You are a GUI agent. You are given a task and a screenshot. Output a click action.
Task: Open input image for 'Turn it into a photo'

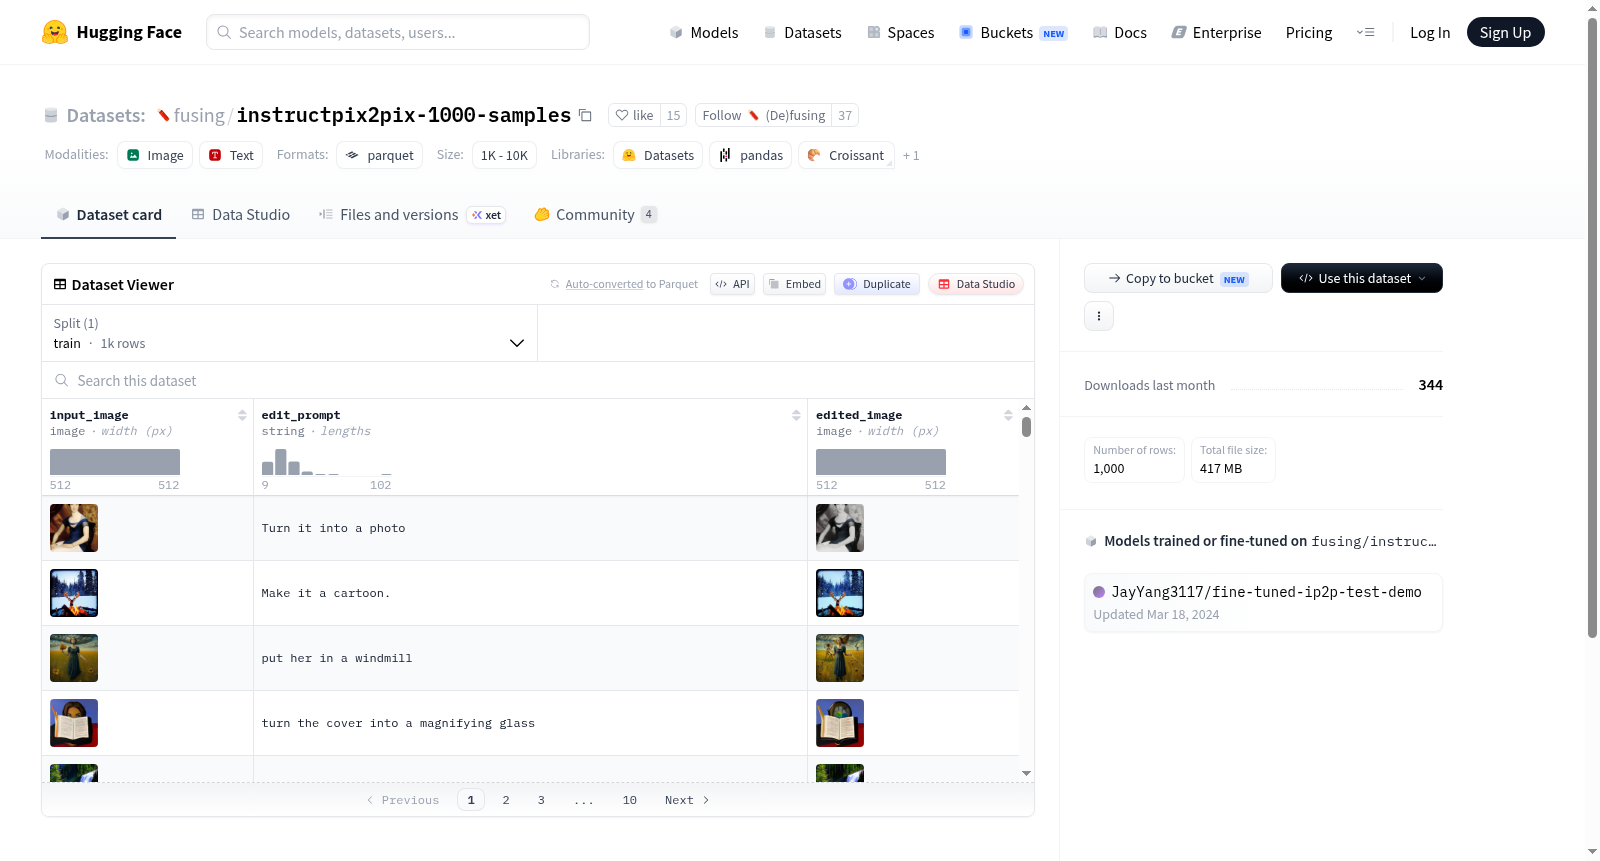(74, 528)
